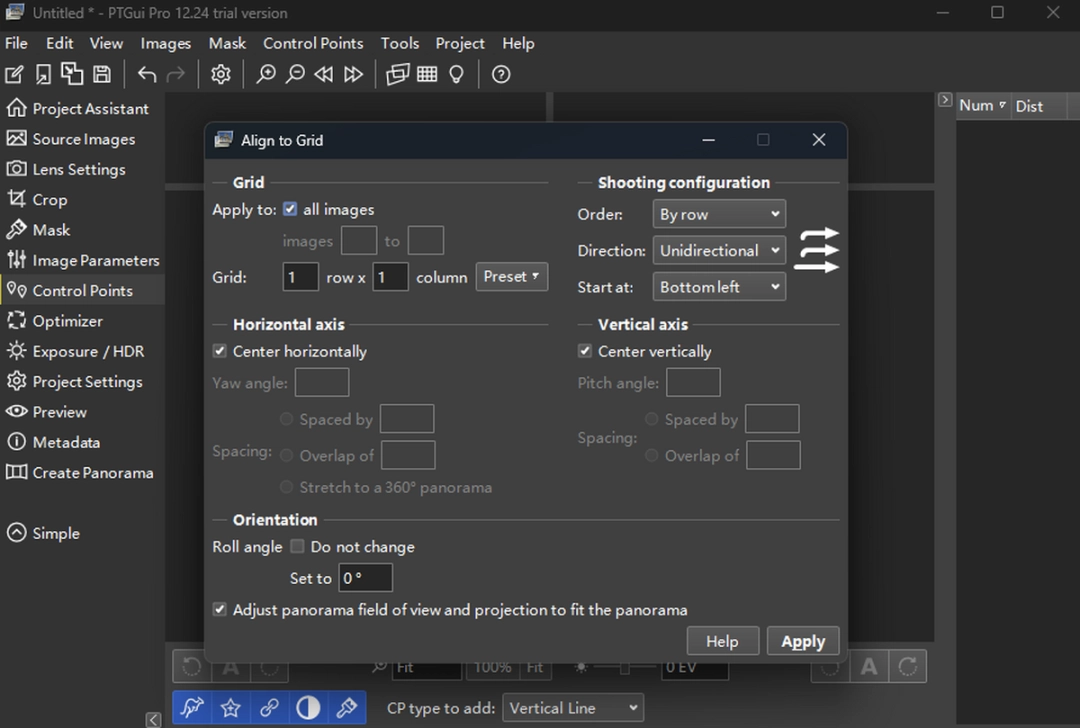Open the Order dropdown set to By row

(719, 213)
